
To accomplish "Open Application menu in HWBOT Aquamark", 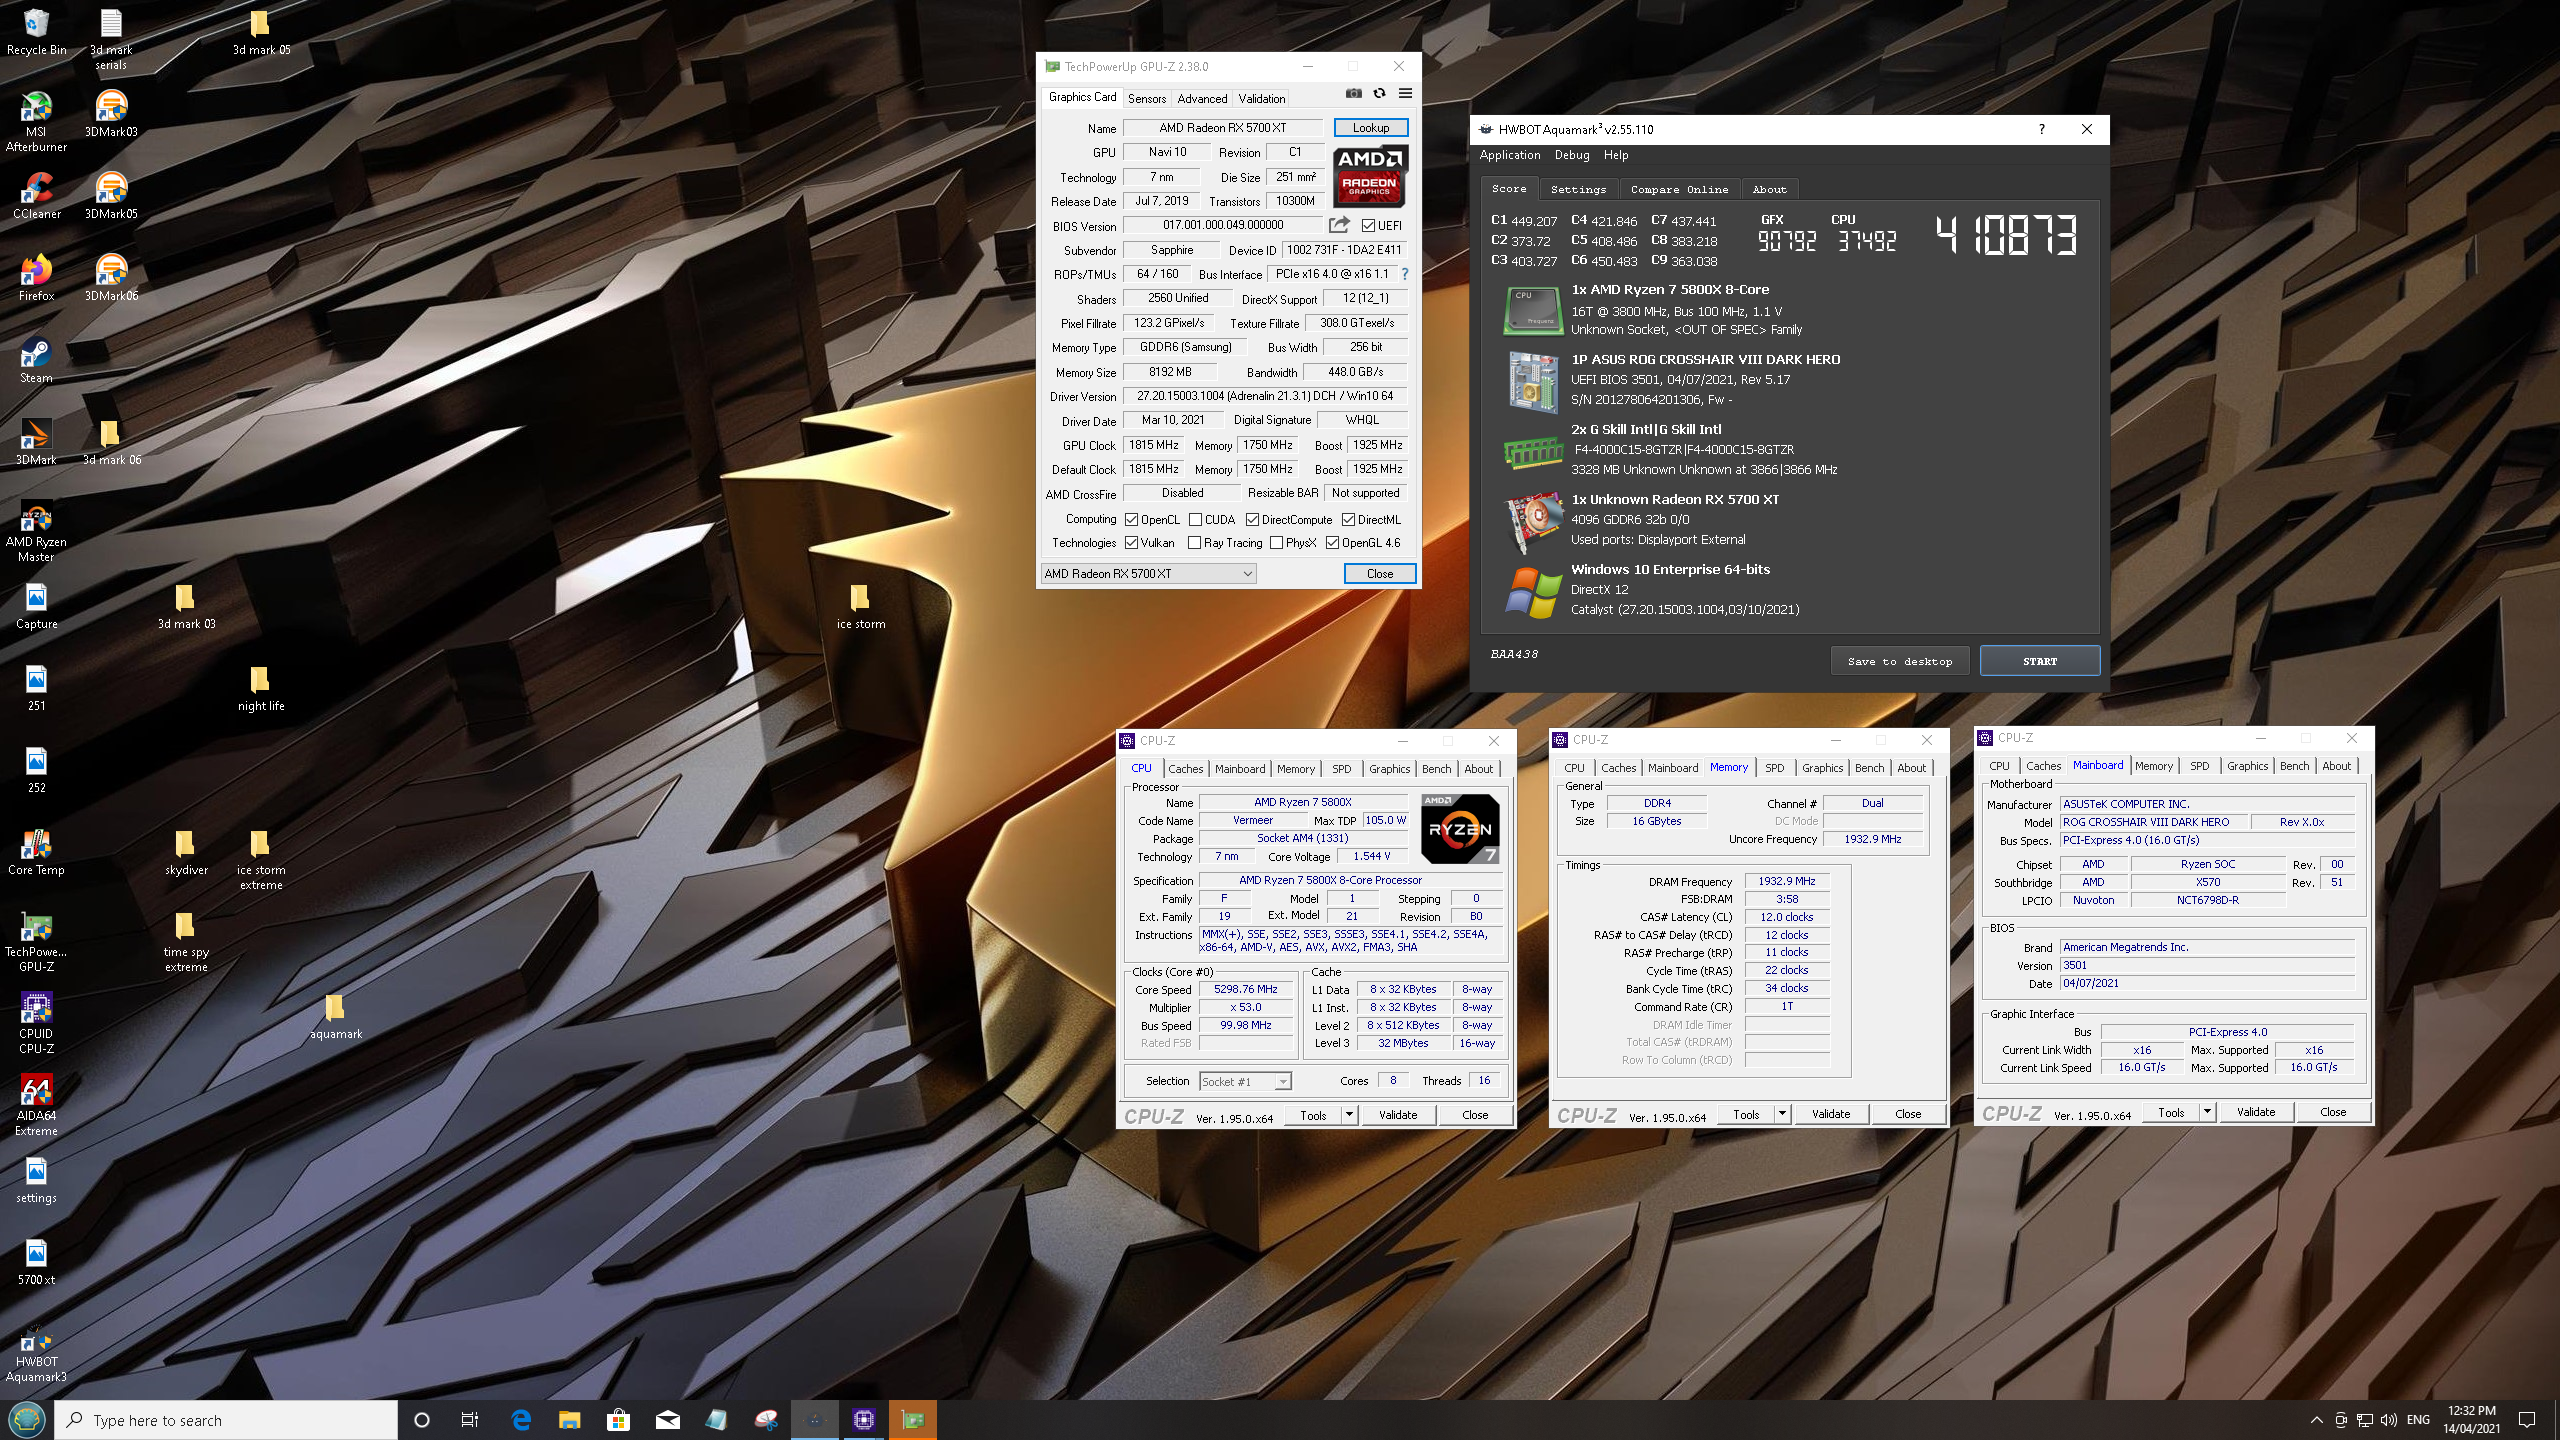I will pos(1510,155).
